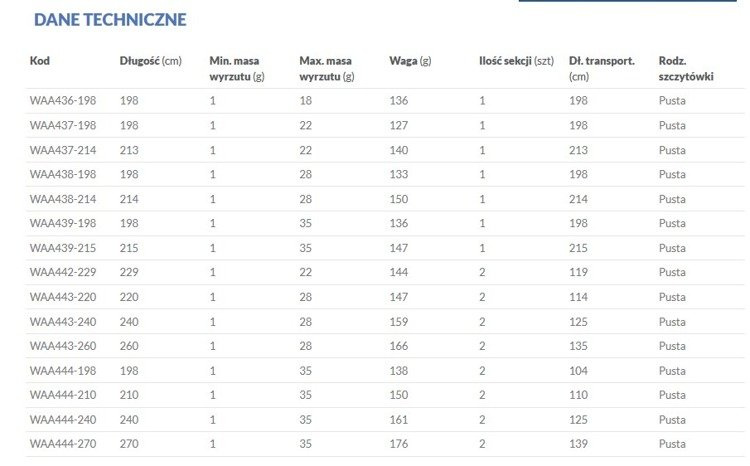Screen dimensions: 750x466
Task: Select transport length 104 in WAA444-198 row
Action: 578,370
